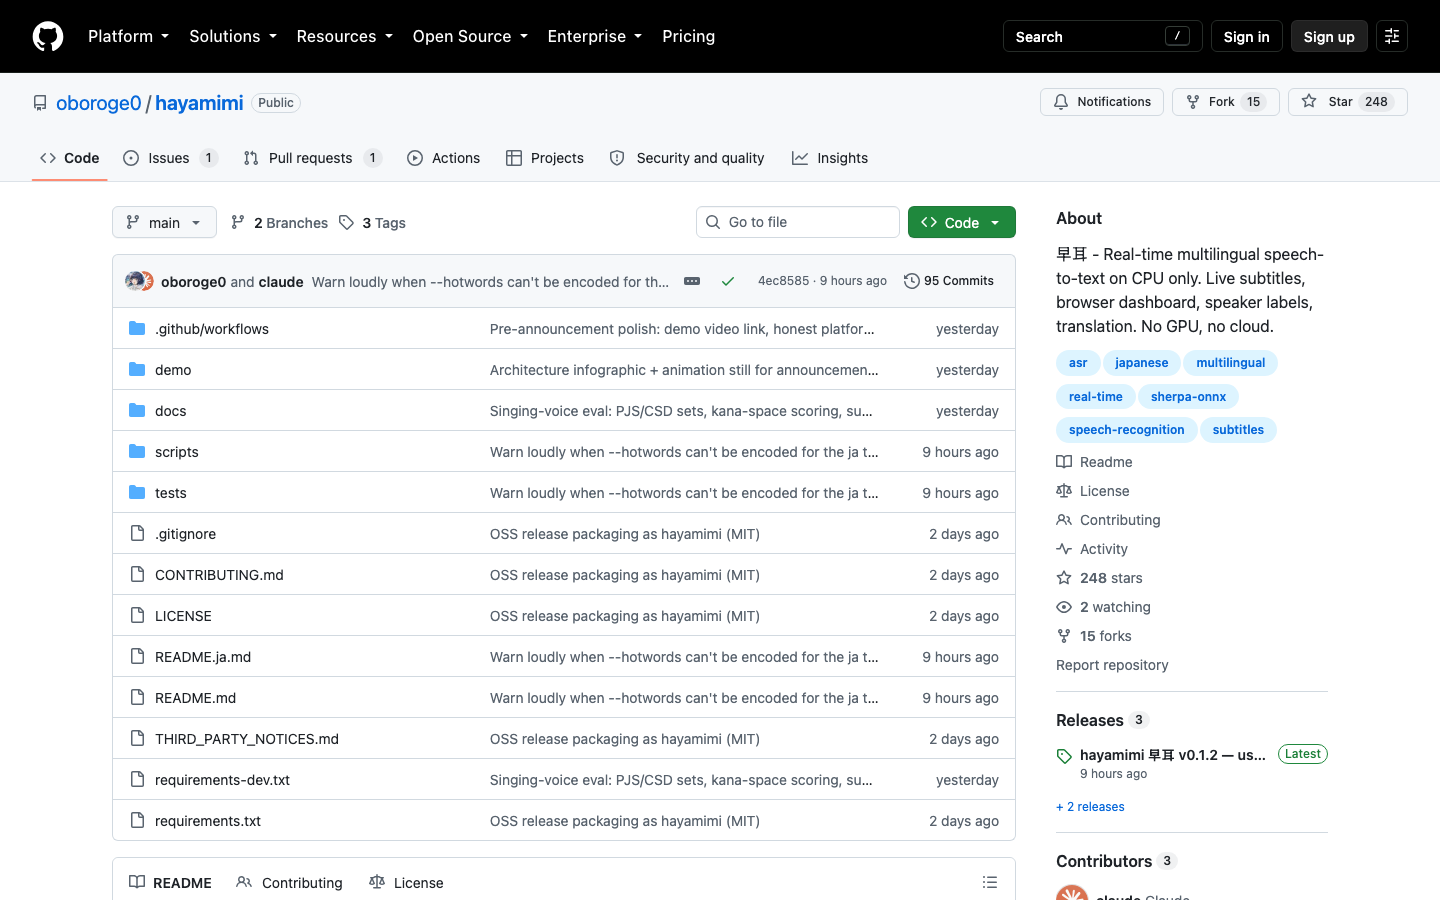Open the commit history clock icon
The image size is (1440, 900).
click(911, 281)
